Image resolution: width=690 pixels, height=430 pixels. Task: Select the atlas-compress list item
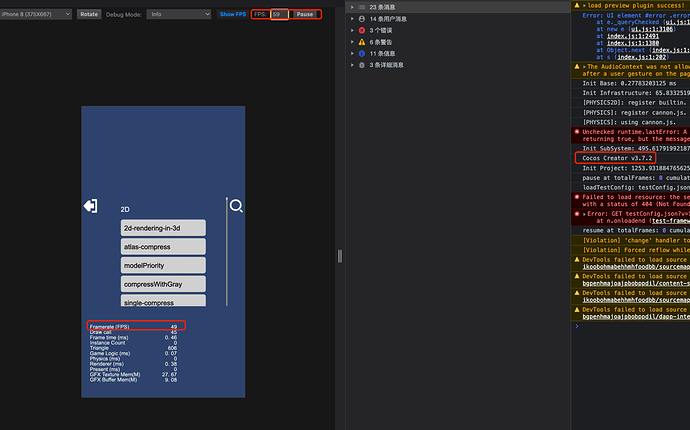point(163,247)
